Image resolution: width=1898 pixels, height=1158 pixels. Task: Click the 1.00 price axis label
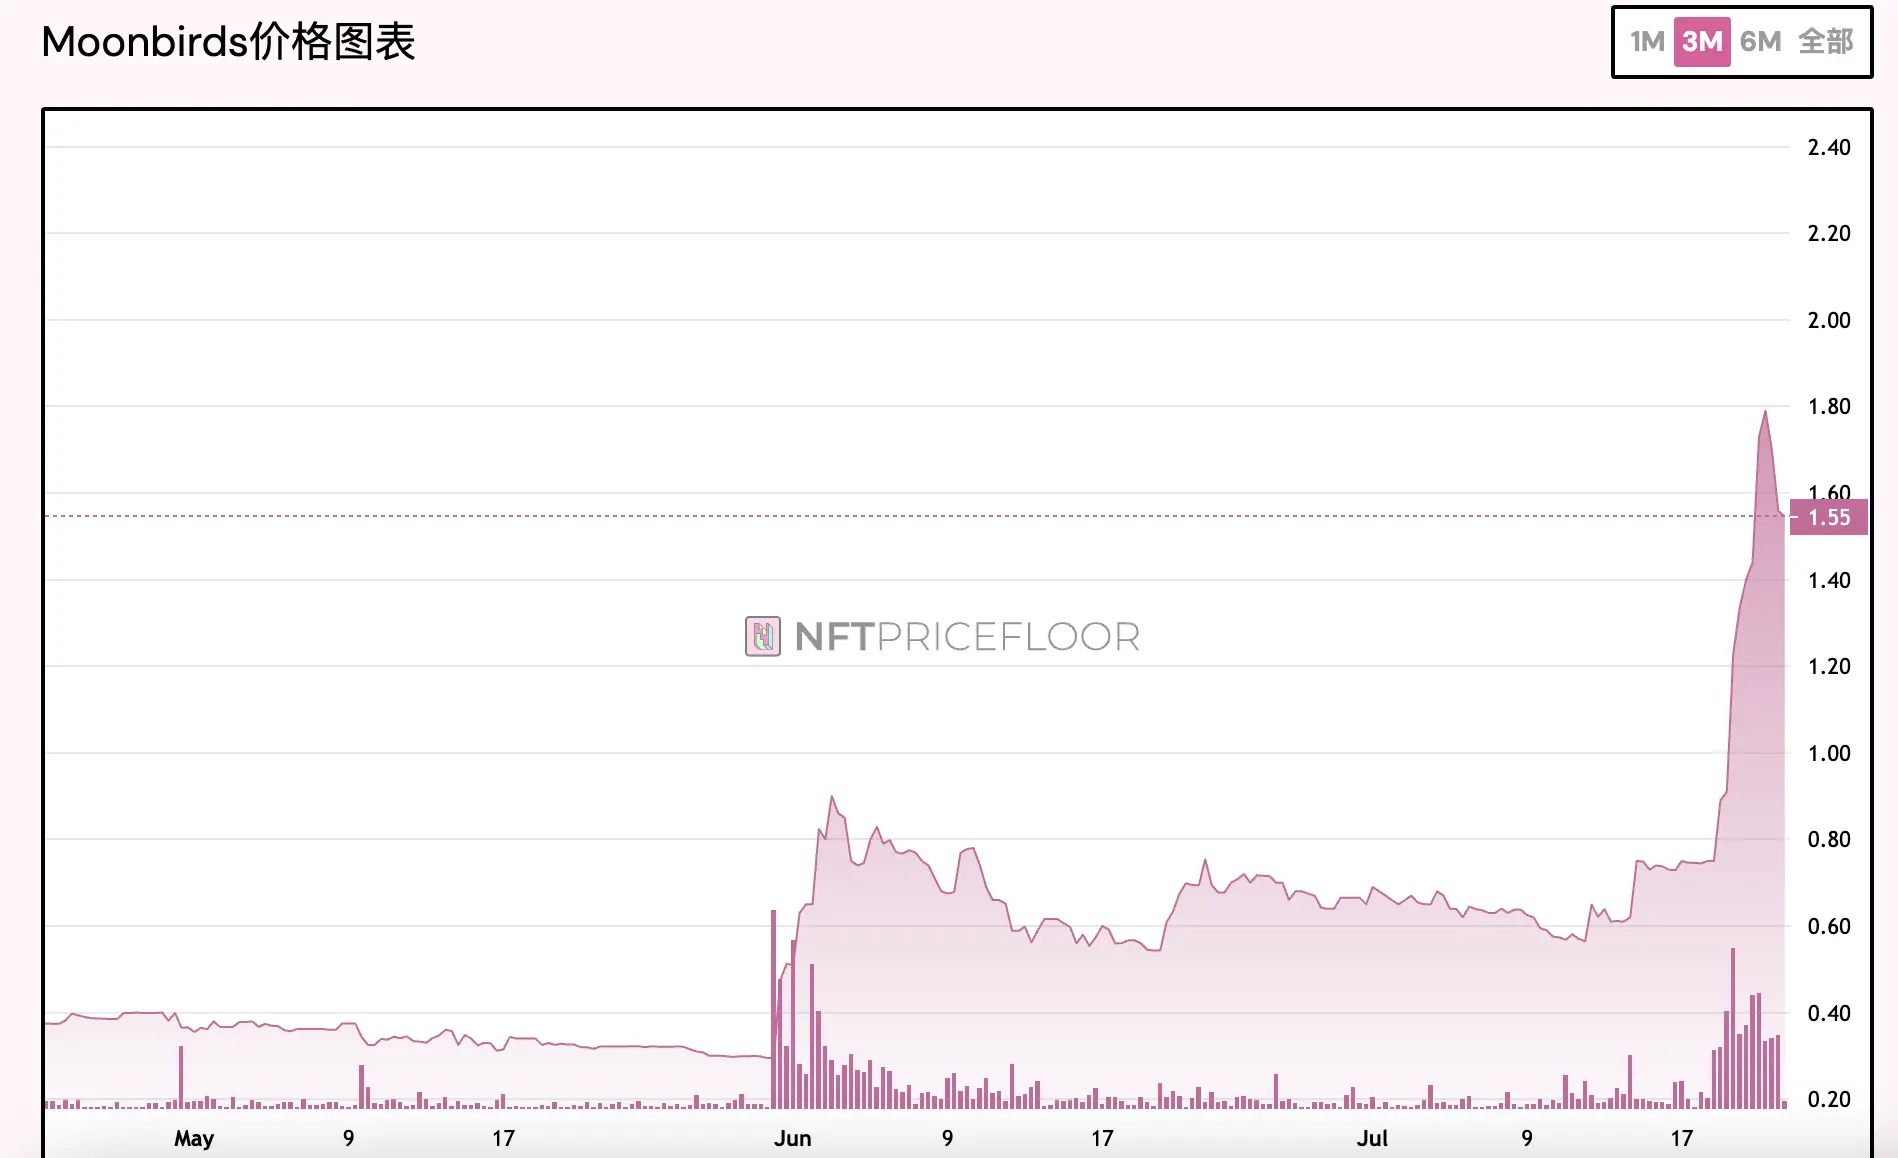[x=1828, y=754]
